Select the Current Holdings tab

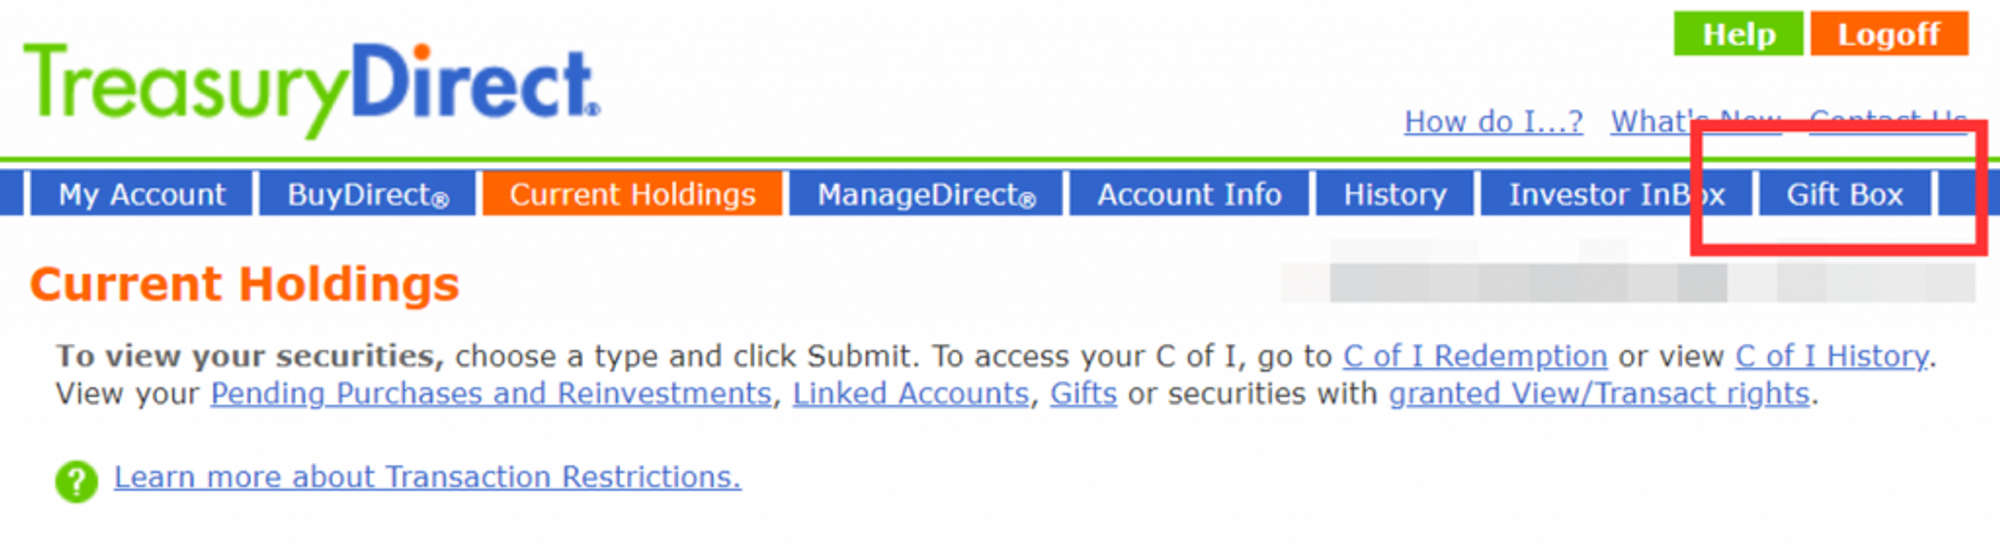coord(632,194)
